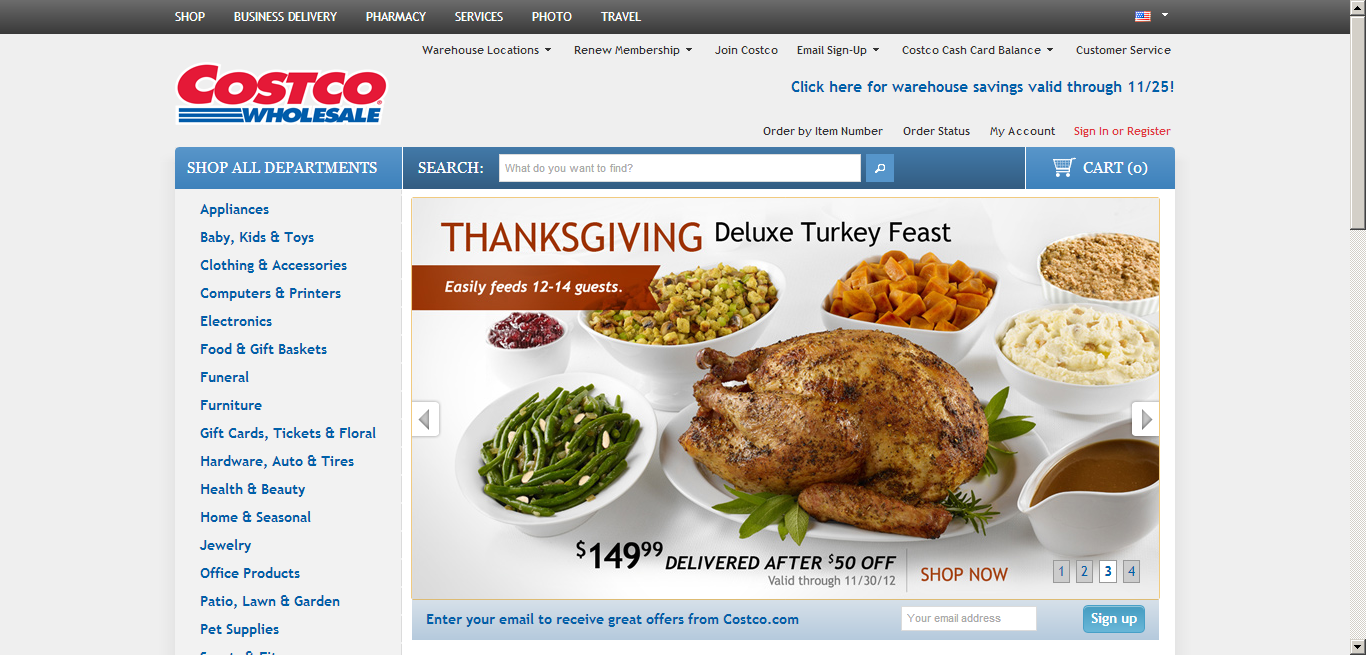
Task: Open Electronics department in sidebar
Action: click(x=236, y=321)
